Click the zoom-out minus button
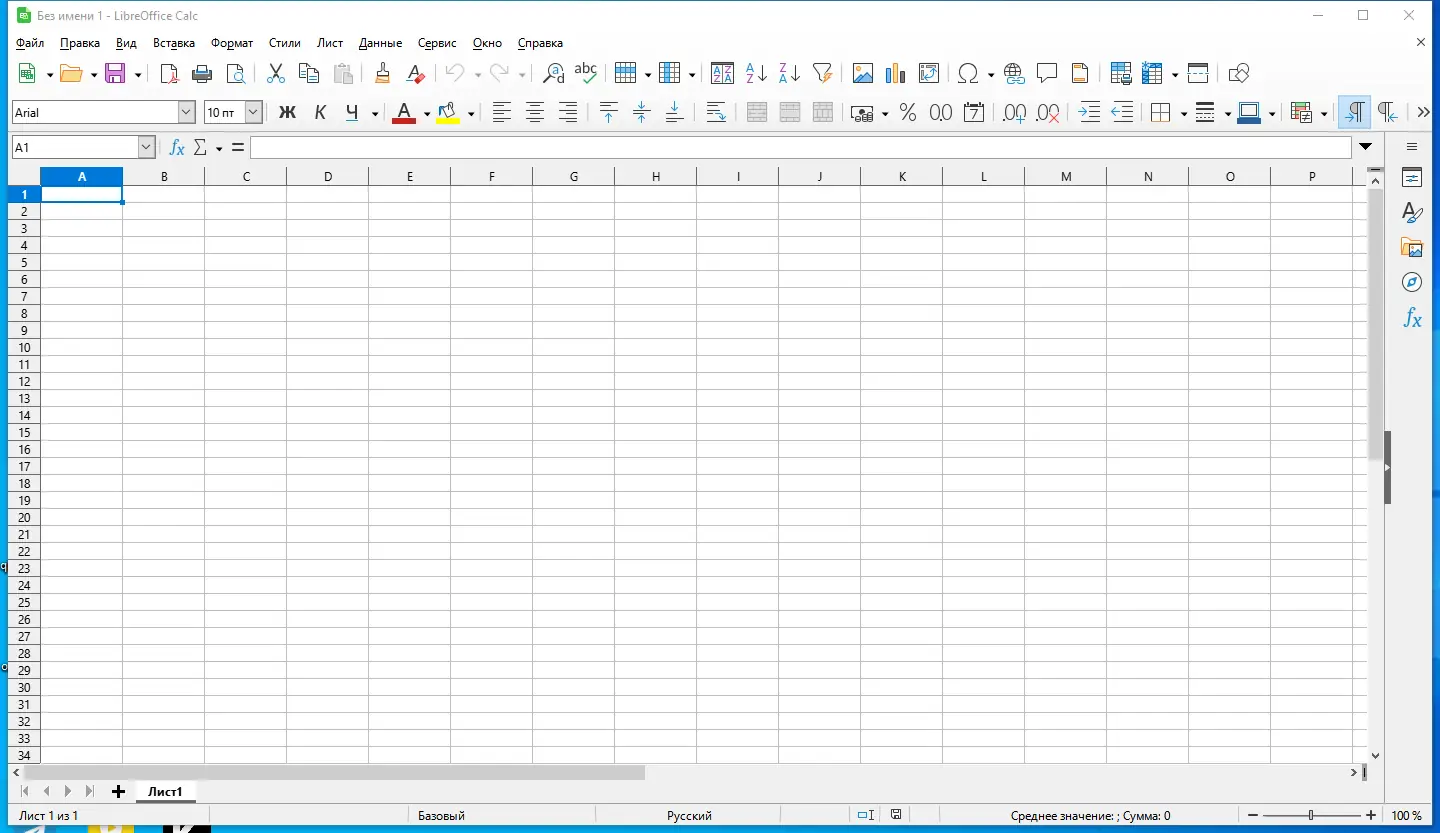This screenshot has height=833, width=1440. click(1253, 815)
